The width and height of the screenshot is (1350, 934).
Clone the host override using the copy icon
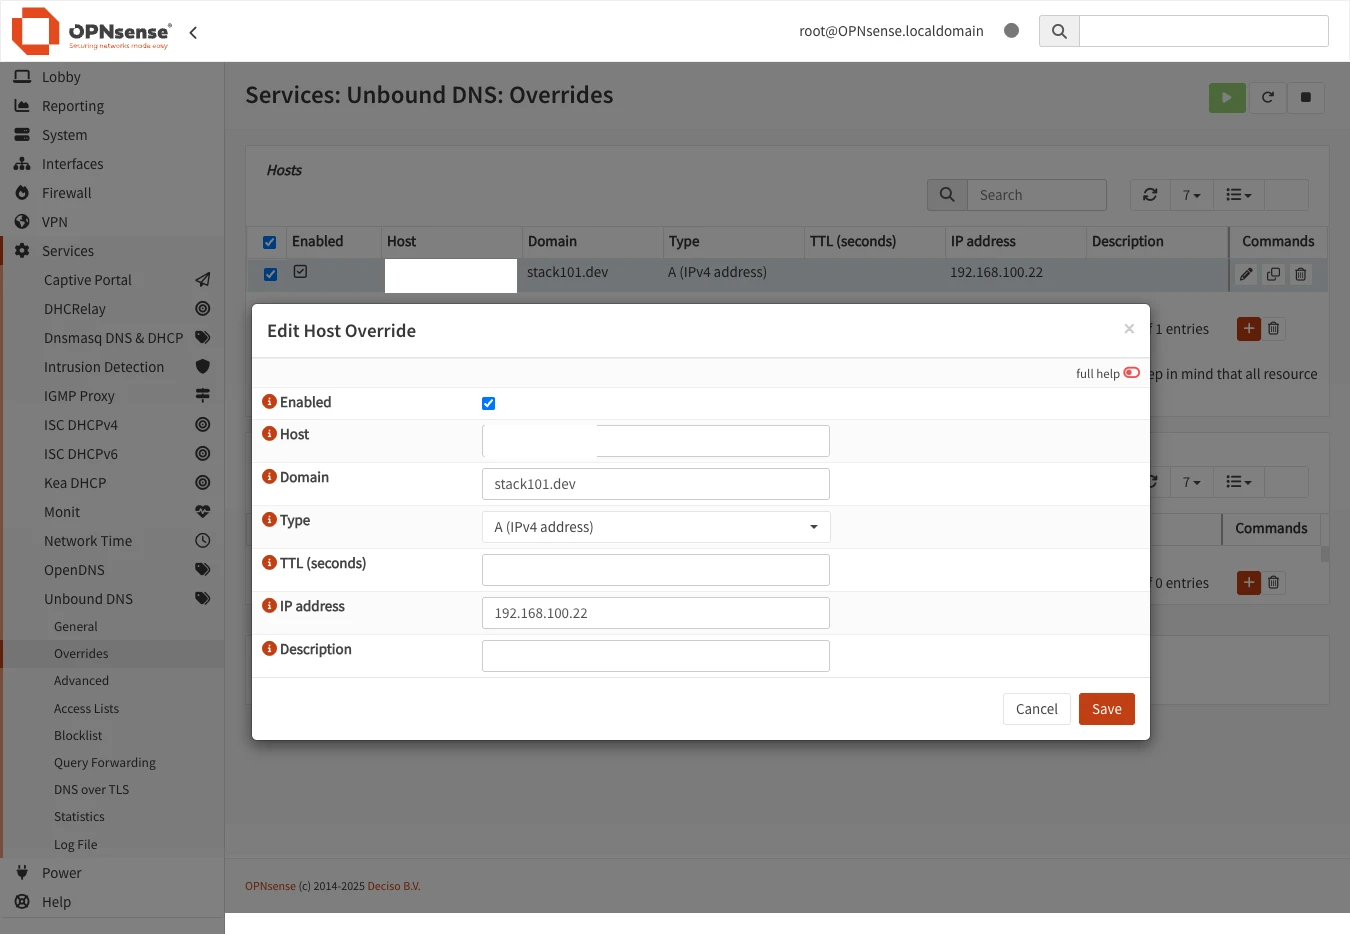pos(1273,273)
